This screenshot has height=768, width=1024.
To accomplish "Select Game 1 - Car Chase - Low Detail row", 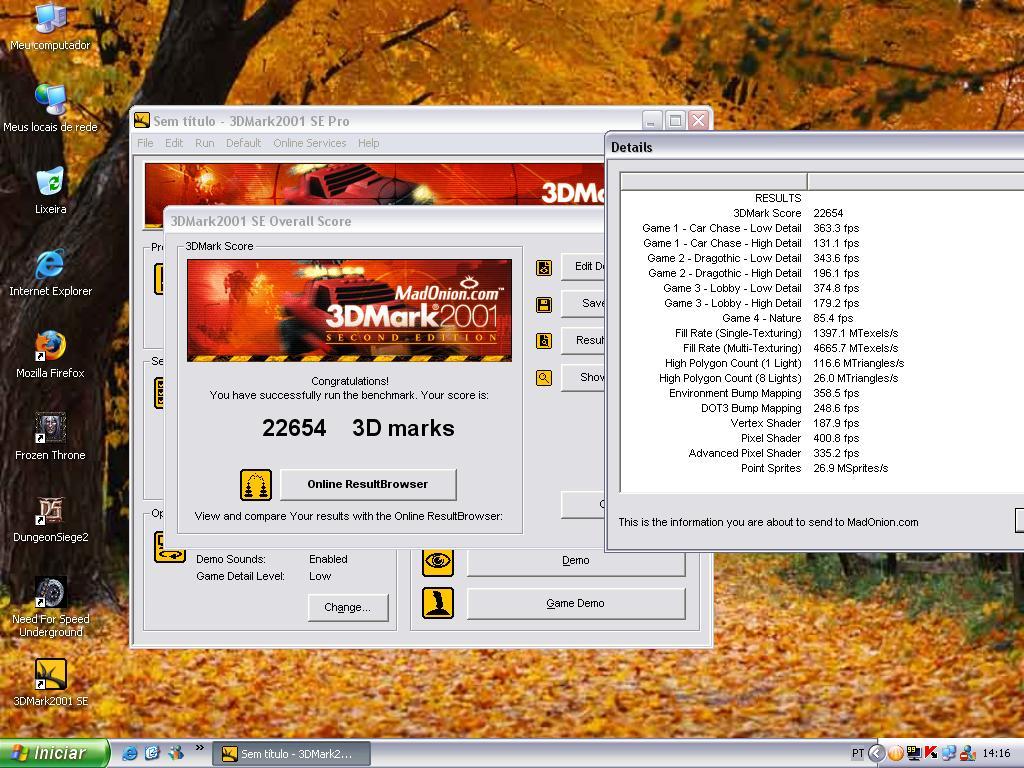I will pos(822,228).
